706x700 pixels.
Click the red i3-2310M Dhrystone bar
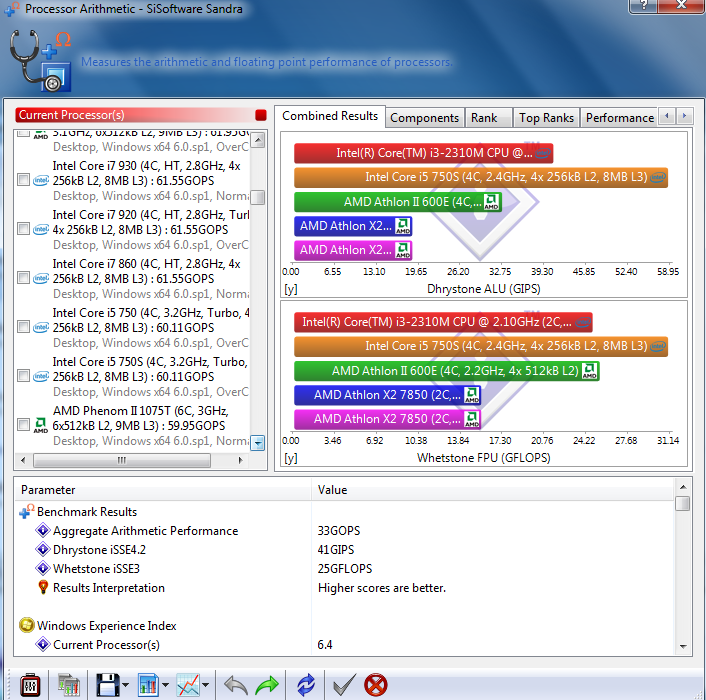423,153
